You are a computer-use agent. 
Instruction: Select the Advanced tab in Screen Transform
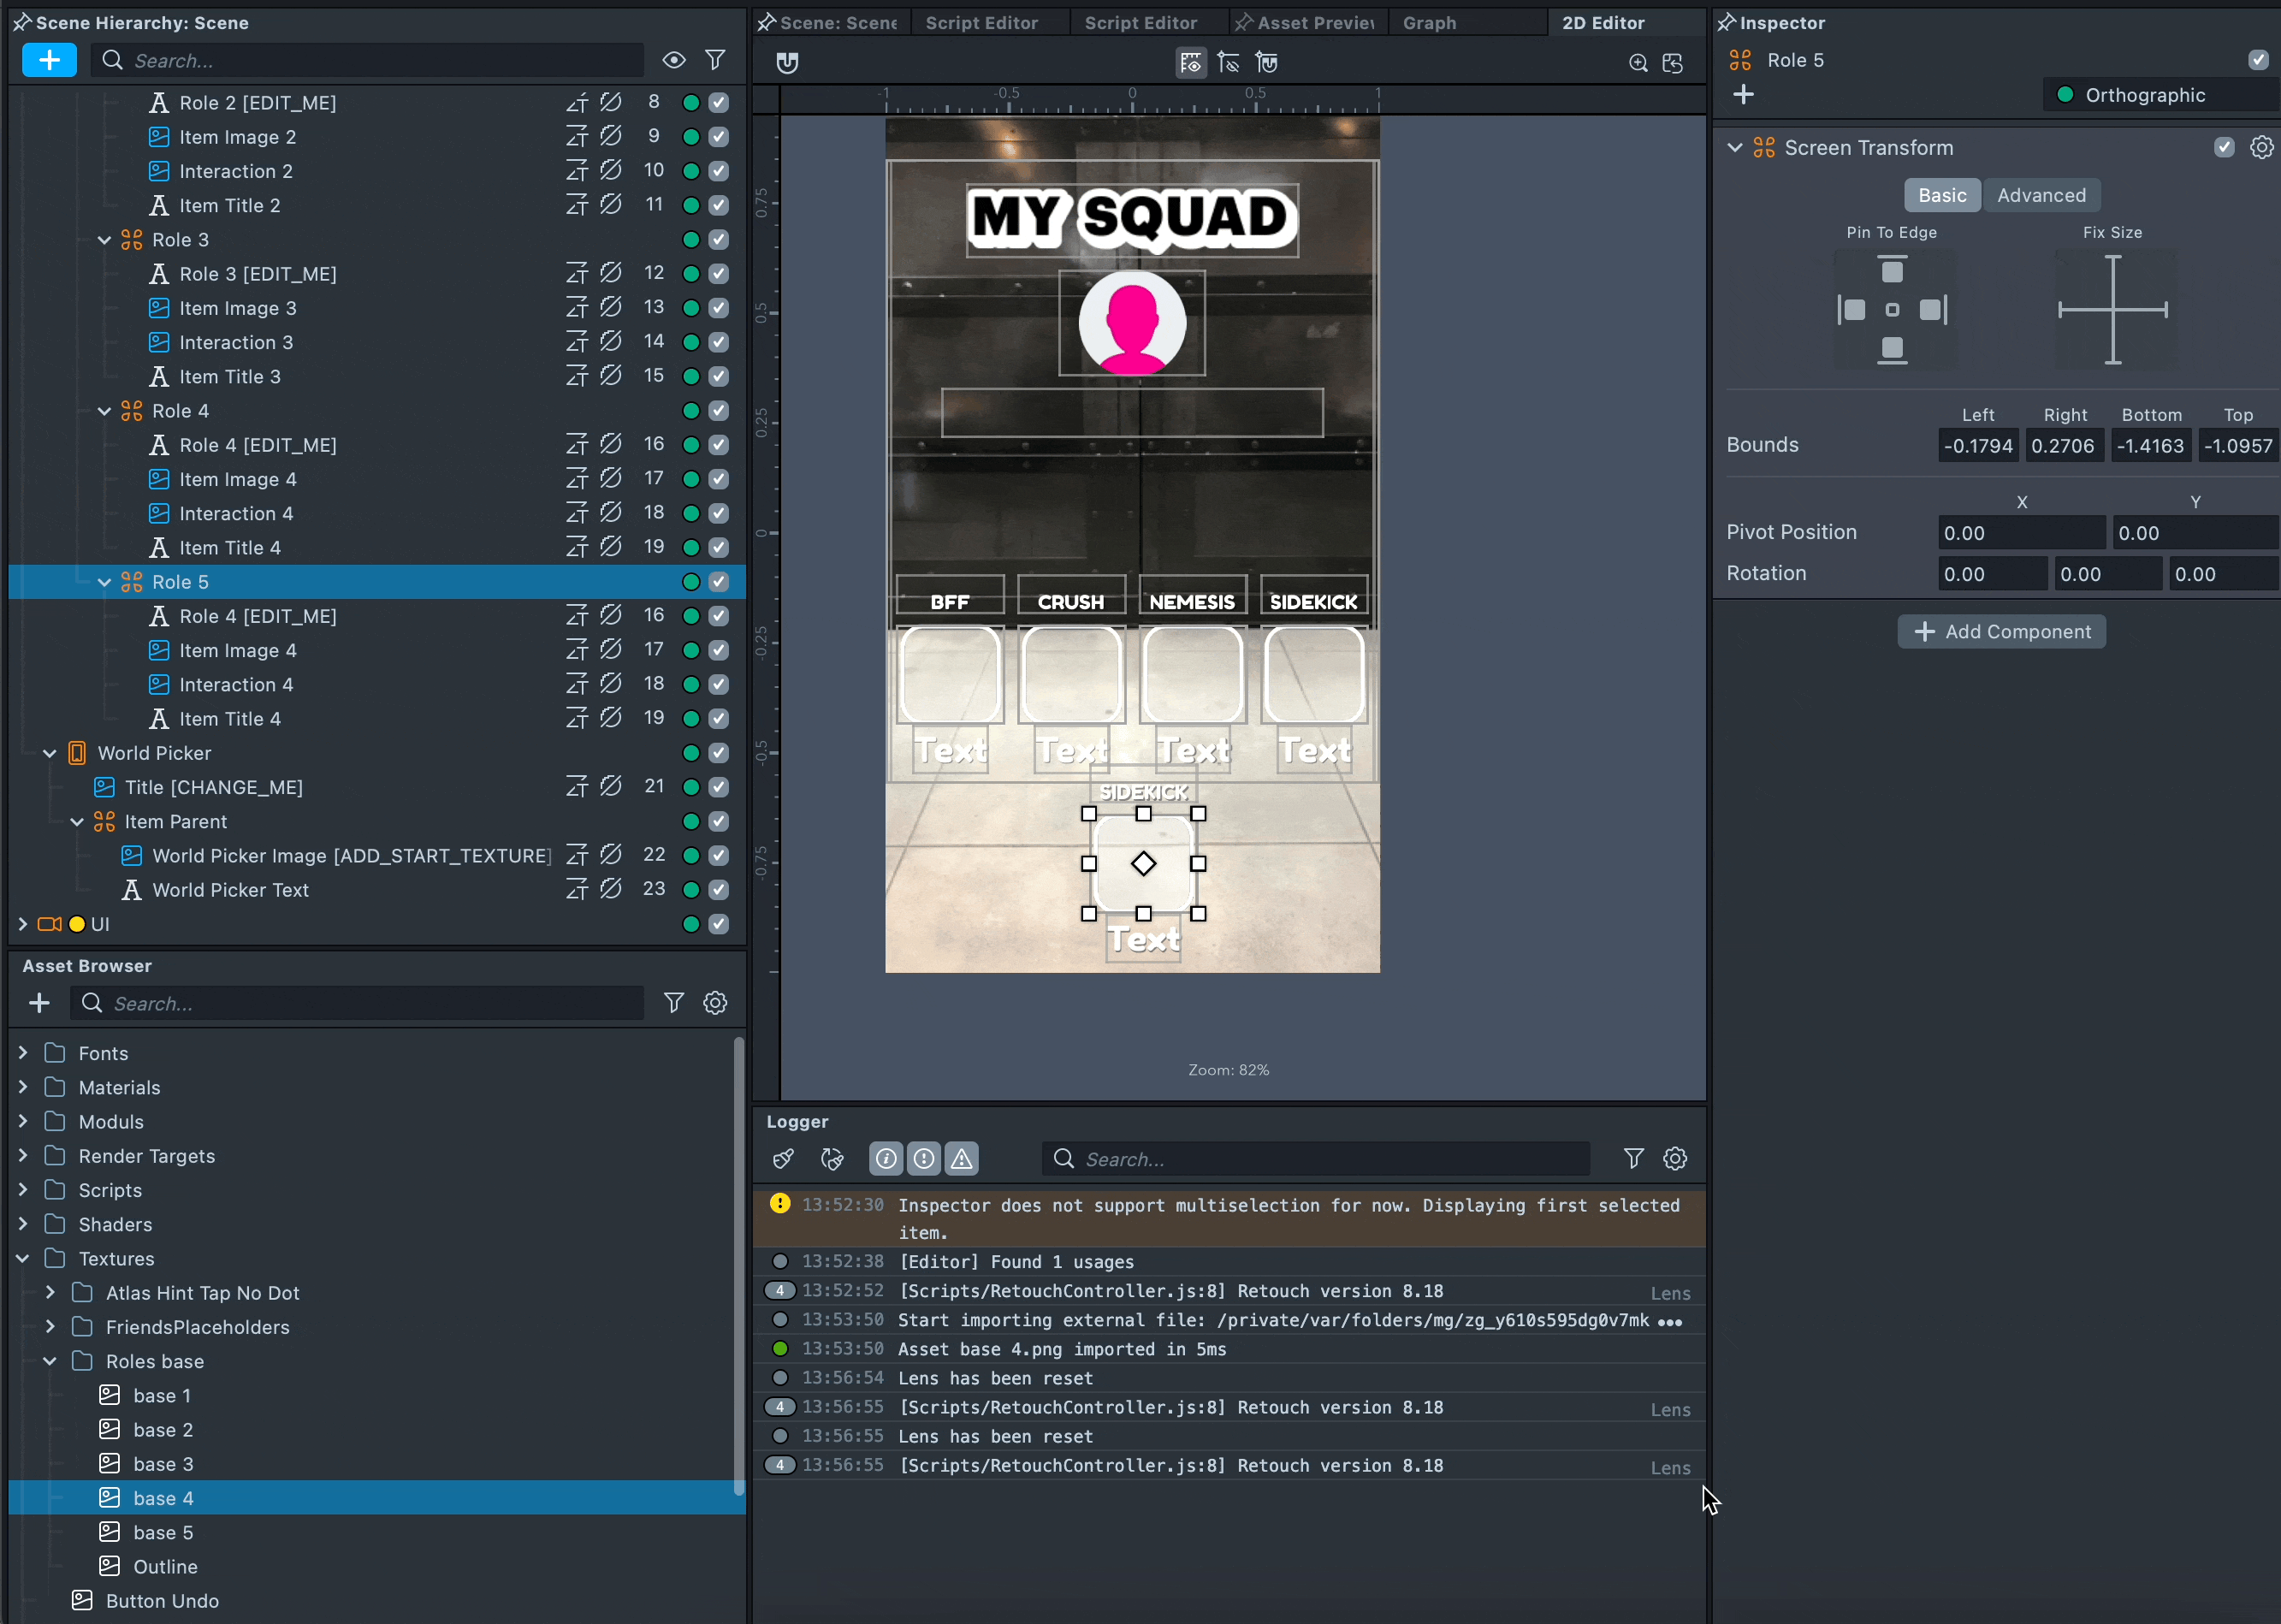[2041, 195]
